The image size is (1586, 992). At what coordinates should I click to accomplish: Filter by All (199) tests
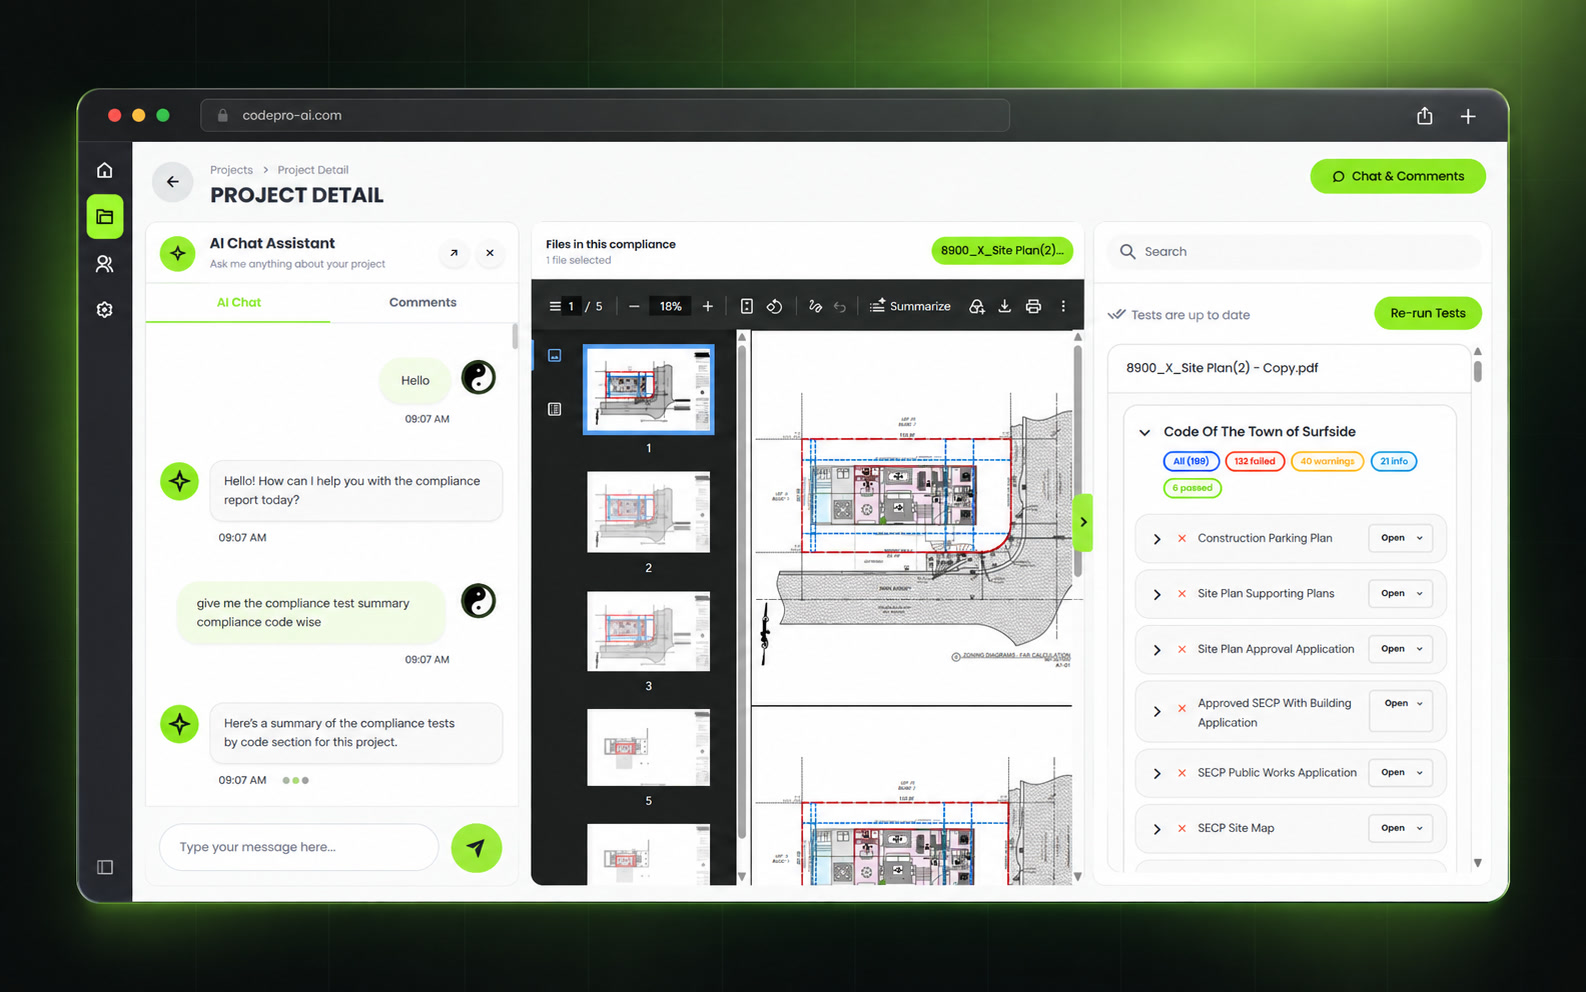click(x=1191, y=461)
